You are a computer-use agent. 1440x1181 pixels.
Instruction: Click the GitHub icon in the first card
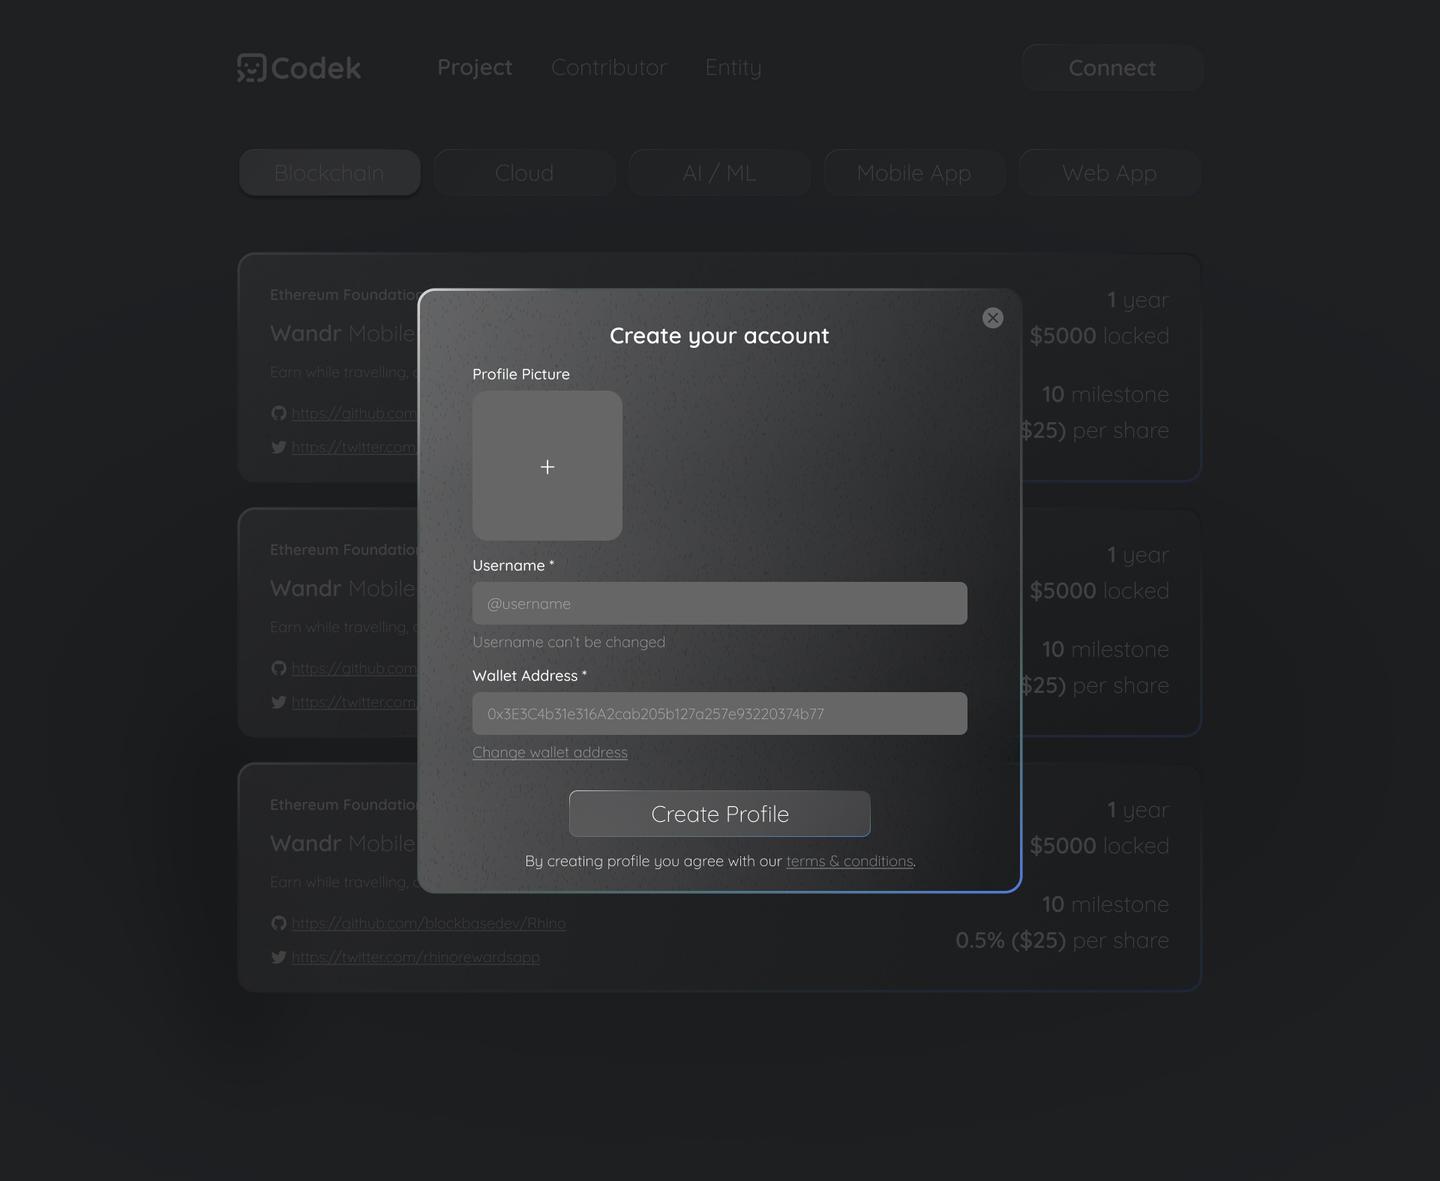pyautogui.click(x=279, y=413)
